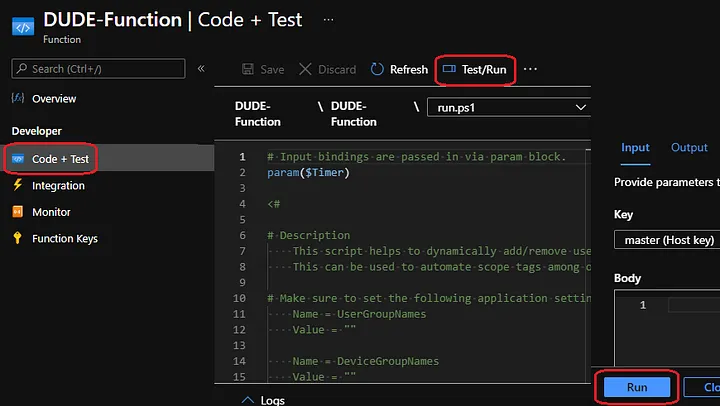720x406 pixels.
Task: Open the Key dropdown showing master (Host key)
Action: click(665, 240)
